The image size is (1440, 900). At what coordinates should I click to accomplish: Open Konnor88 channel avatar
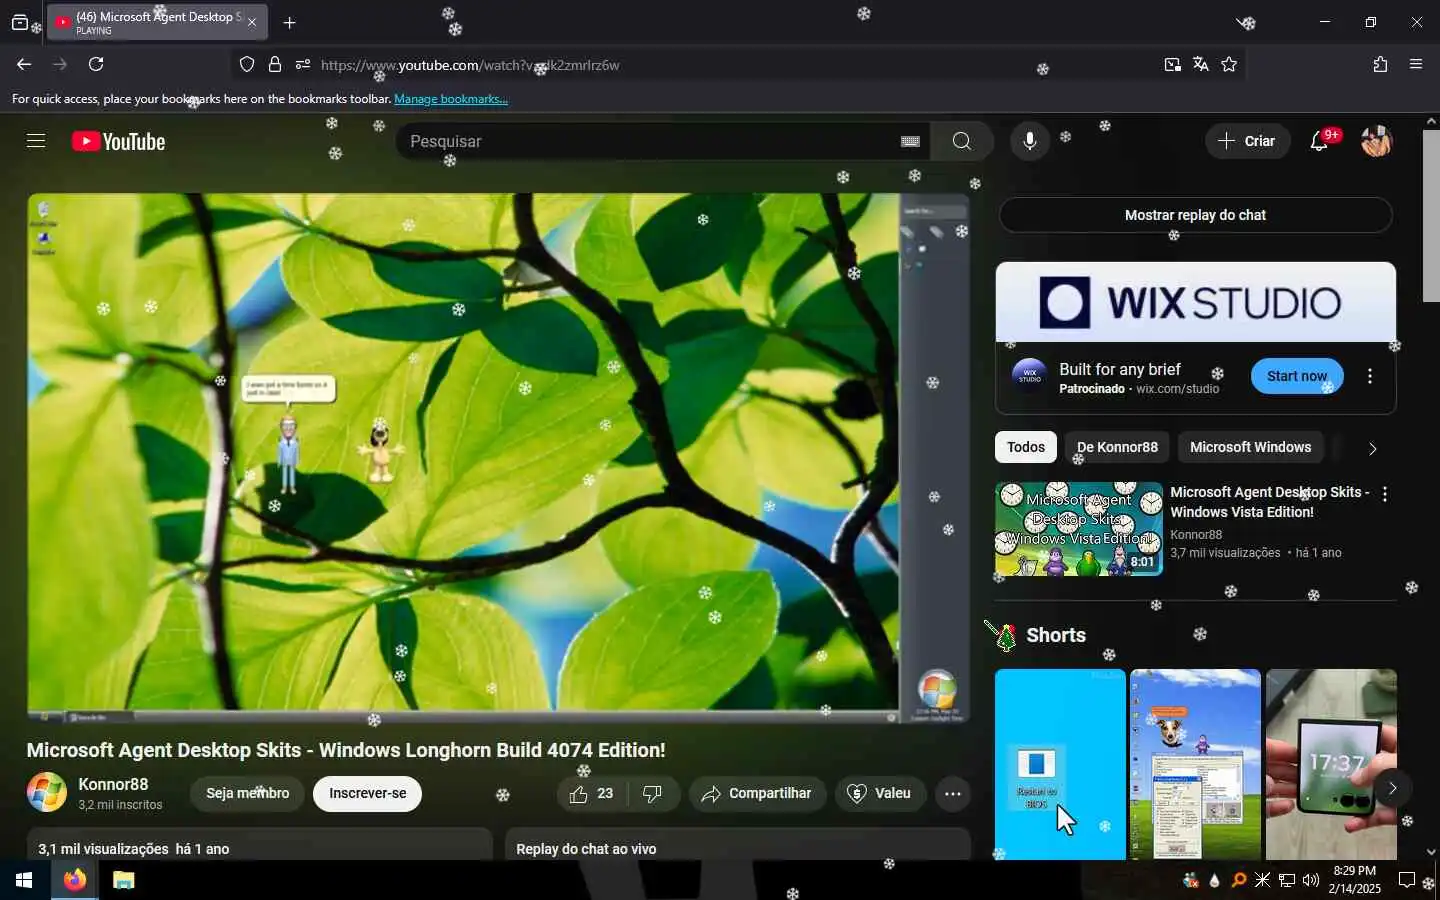(47, 793)
